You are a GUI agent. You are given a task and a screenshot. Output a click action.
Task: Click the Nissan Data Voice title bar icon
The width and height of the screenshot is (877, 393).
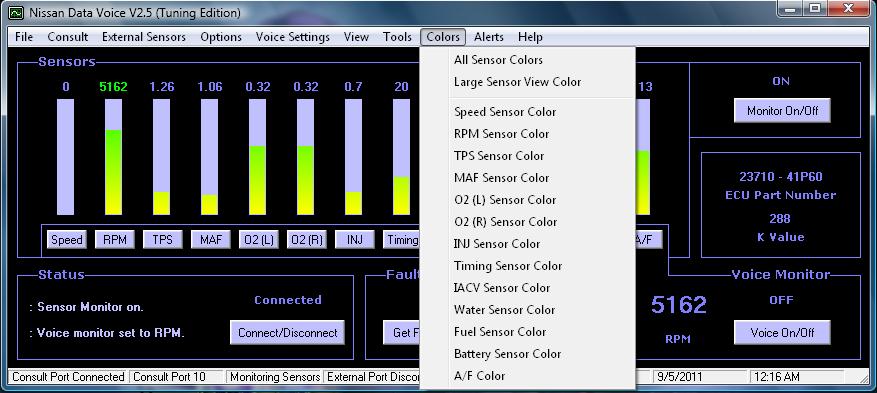pyautogui.click(x=16, y=12)
